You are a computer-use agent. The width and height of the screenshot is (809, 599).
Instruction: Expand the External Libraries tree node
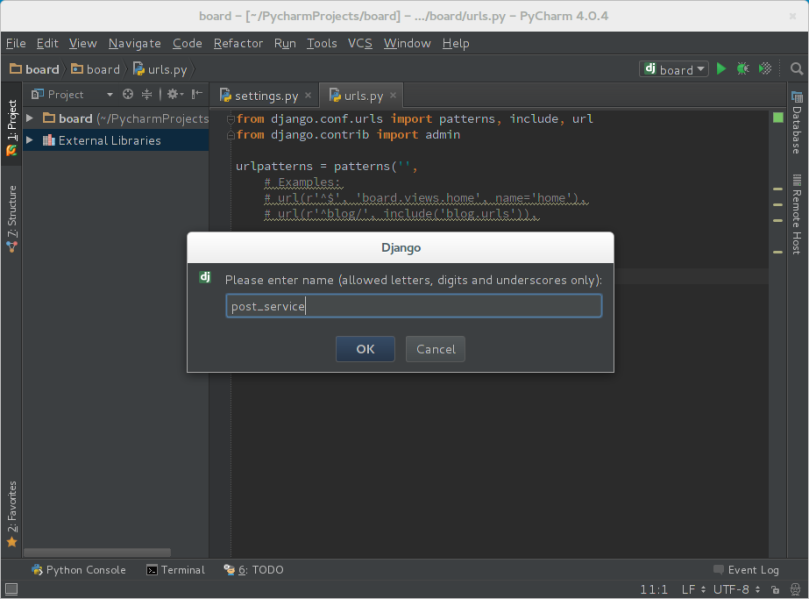(29, 140)
